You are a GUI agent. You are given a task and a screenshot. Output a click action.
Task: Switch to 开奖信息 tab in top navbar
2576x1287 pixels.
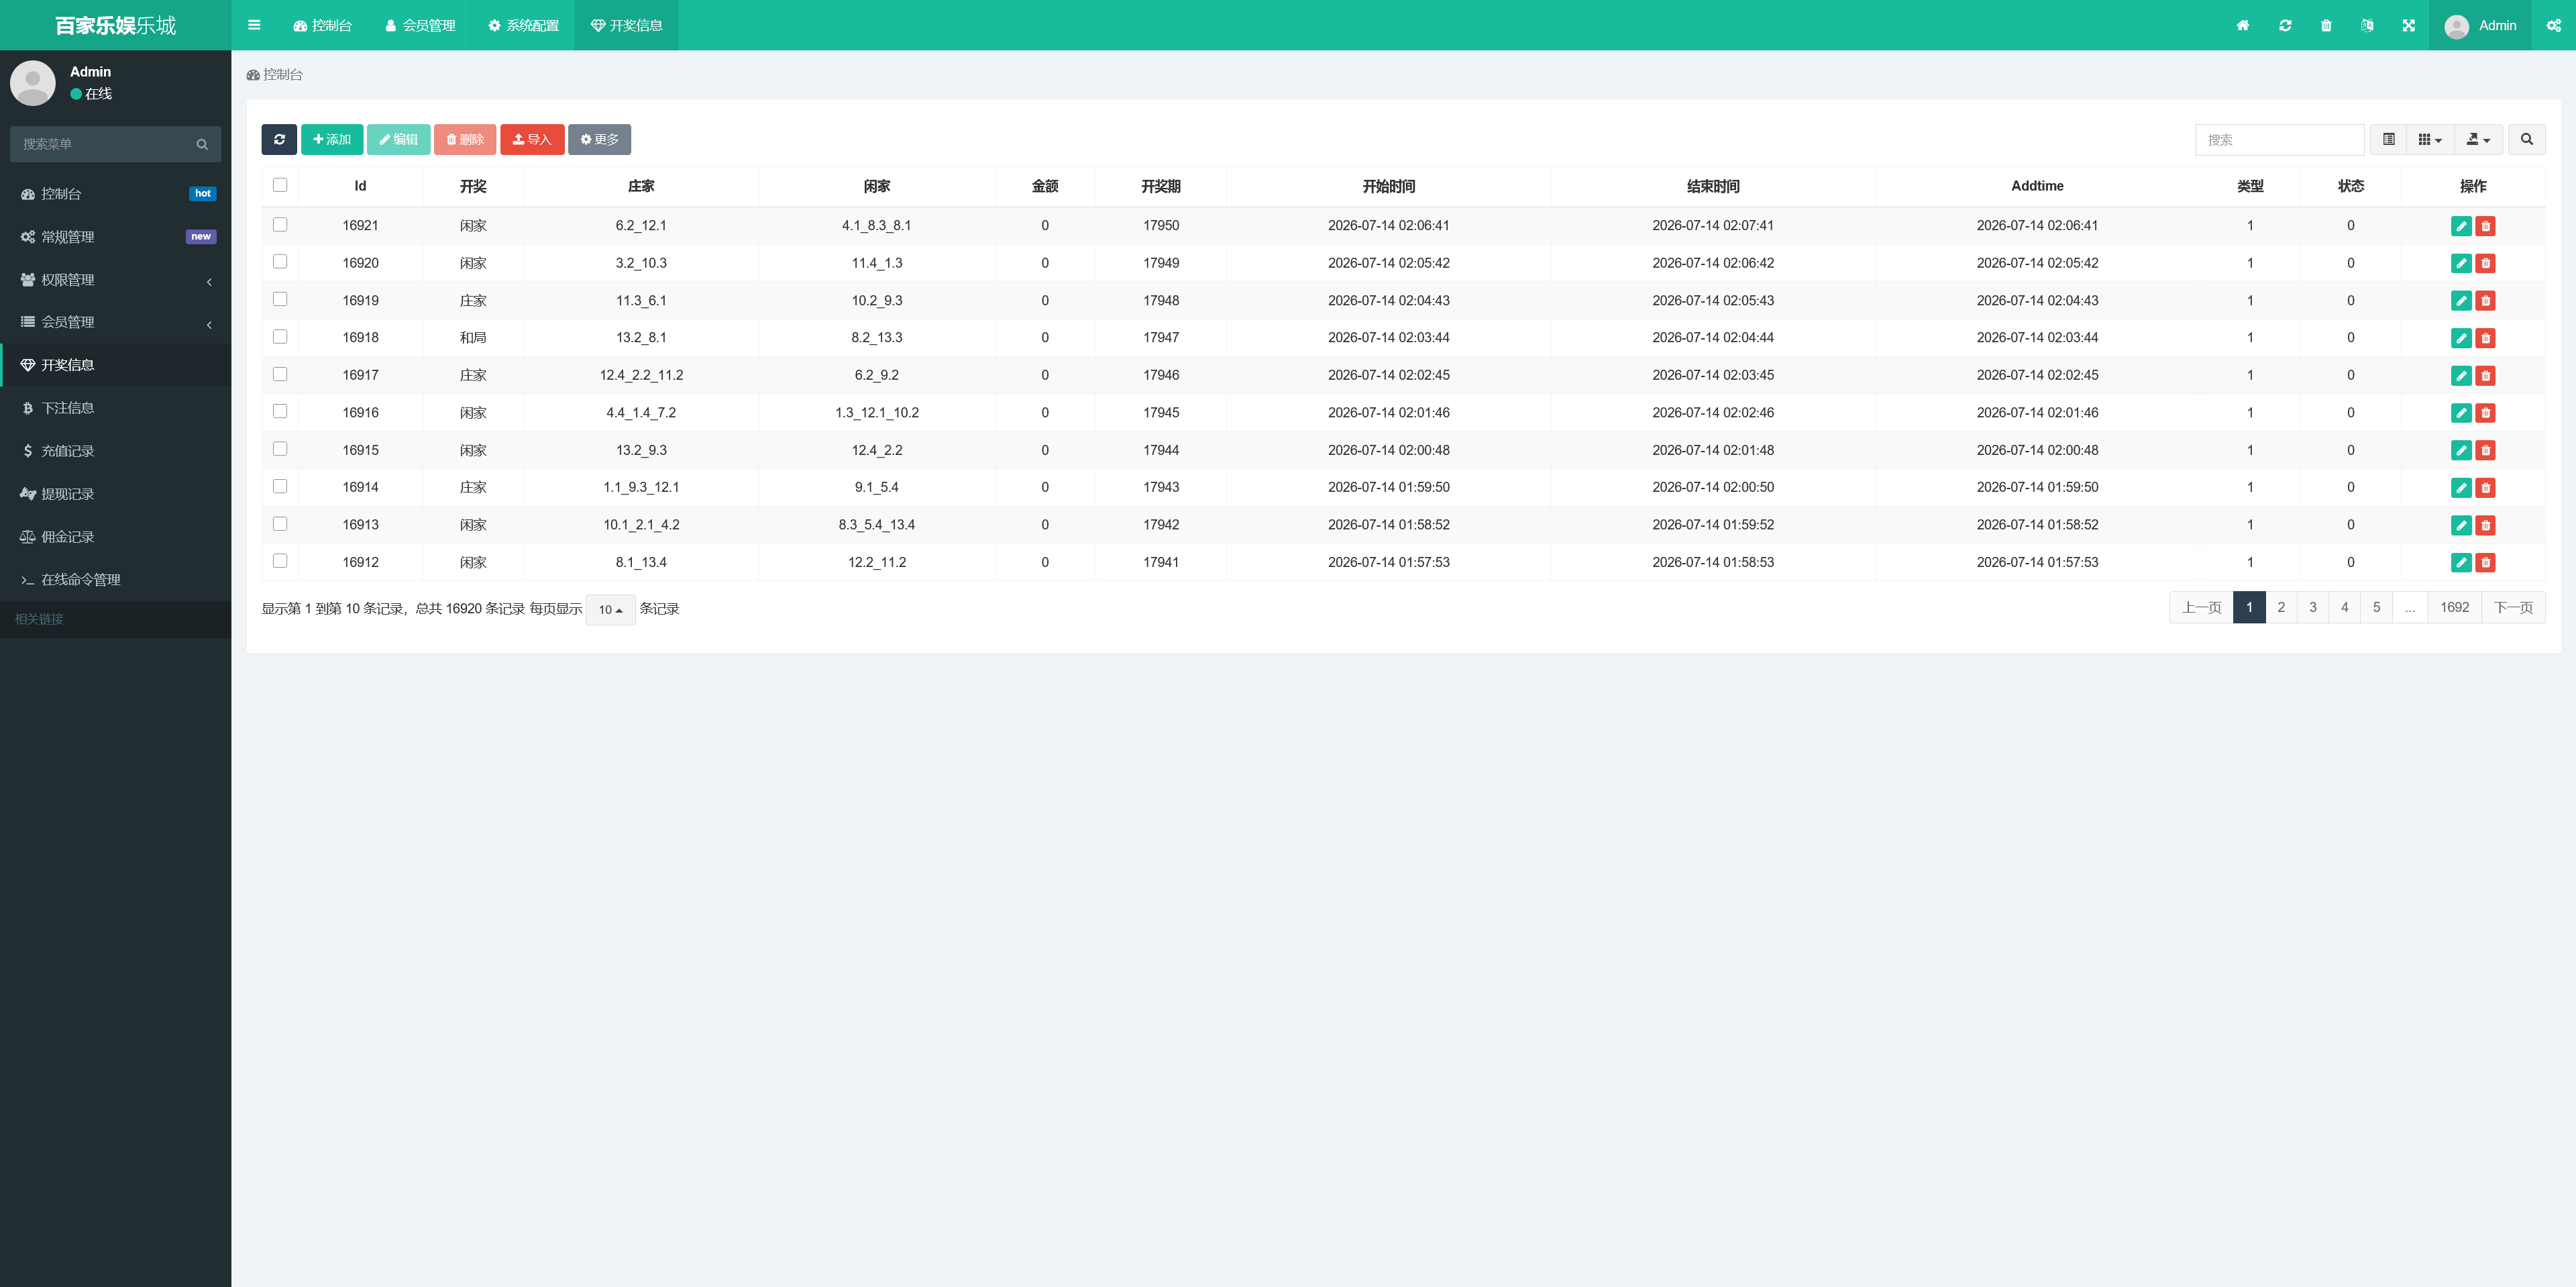[626, 25]
